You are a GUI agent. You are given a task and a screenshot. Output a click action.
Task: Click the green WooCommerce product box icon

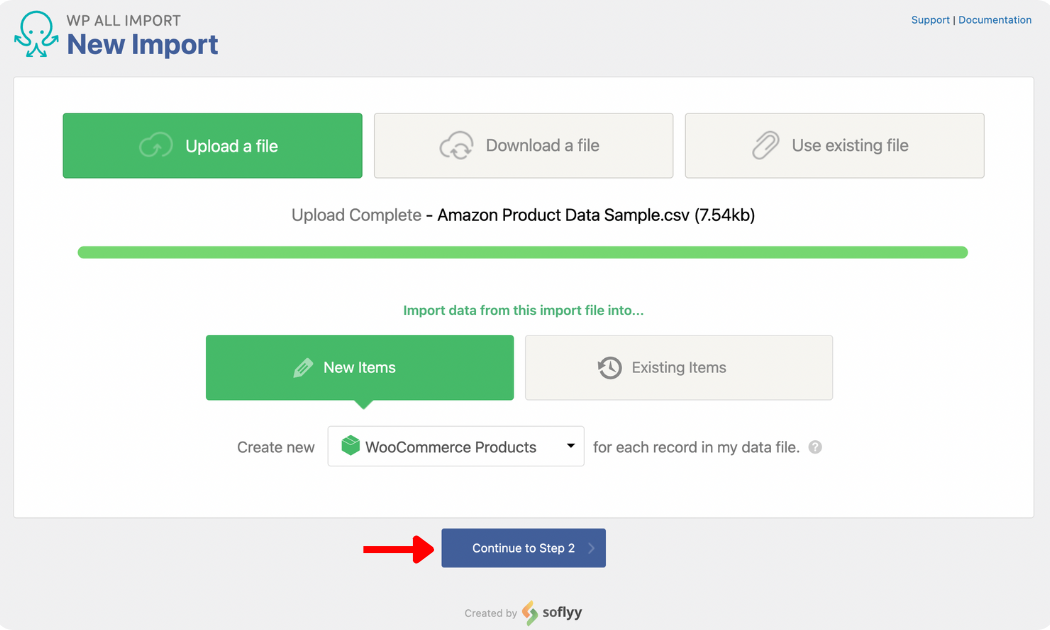(350, 446)
